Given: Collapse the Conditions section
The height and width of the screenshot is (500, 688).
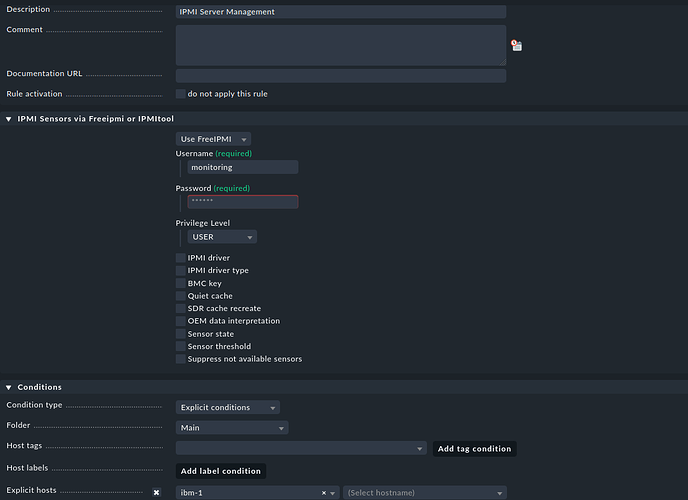Looking at the screenshot, I should pos(8,387).
